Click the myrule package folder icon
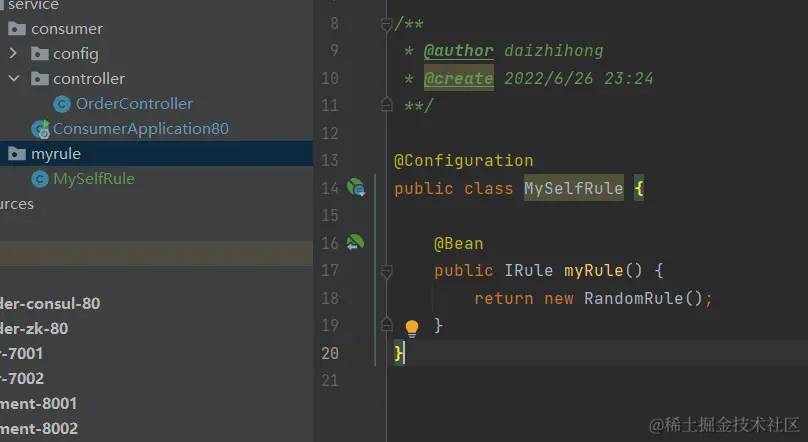This screenshot has width=808, height=442. (17, 154)
